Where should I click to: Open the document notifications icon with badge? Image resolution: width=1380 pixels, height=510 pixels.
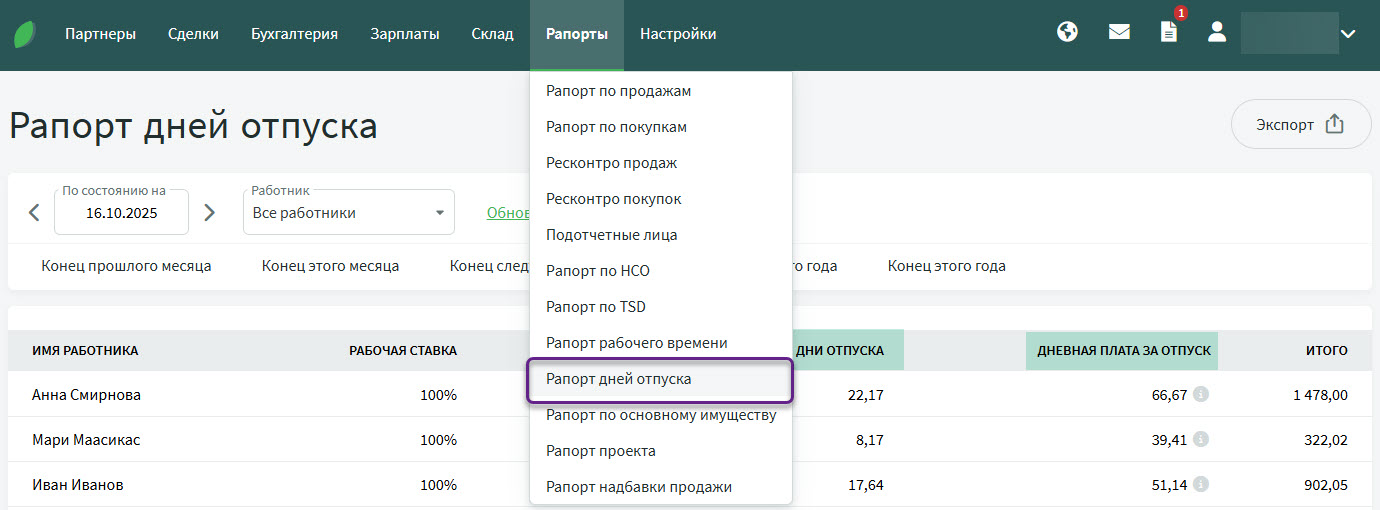click(1168, 32)
